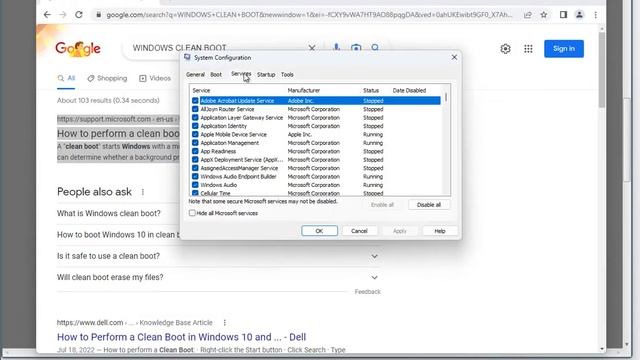Image resolution: width=640 pixels, height=360 pixels.
Task: Open the browser side panel icon
Action: 563,15
